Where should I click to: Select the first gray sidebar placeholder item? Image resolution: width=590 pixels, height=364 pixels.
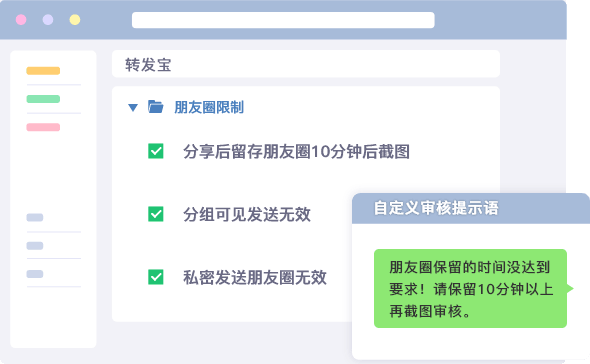pyautogui.click(x=35, y=217)
